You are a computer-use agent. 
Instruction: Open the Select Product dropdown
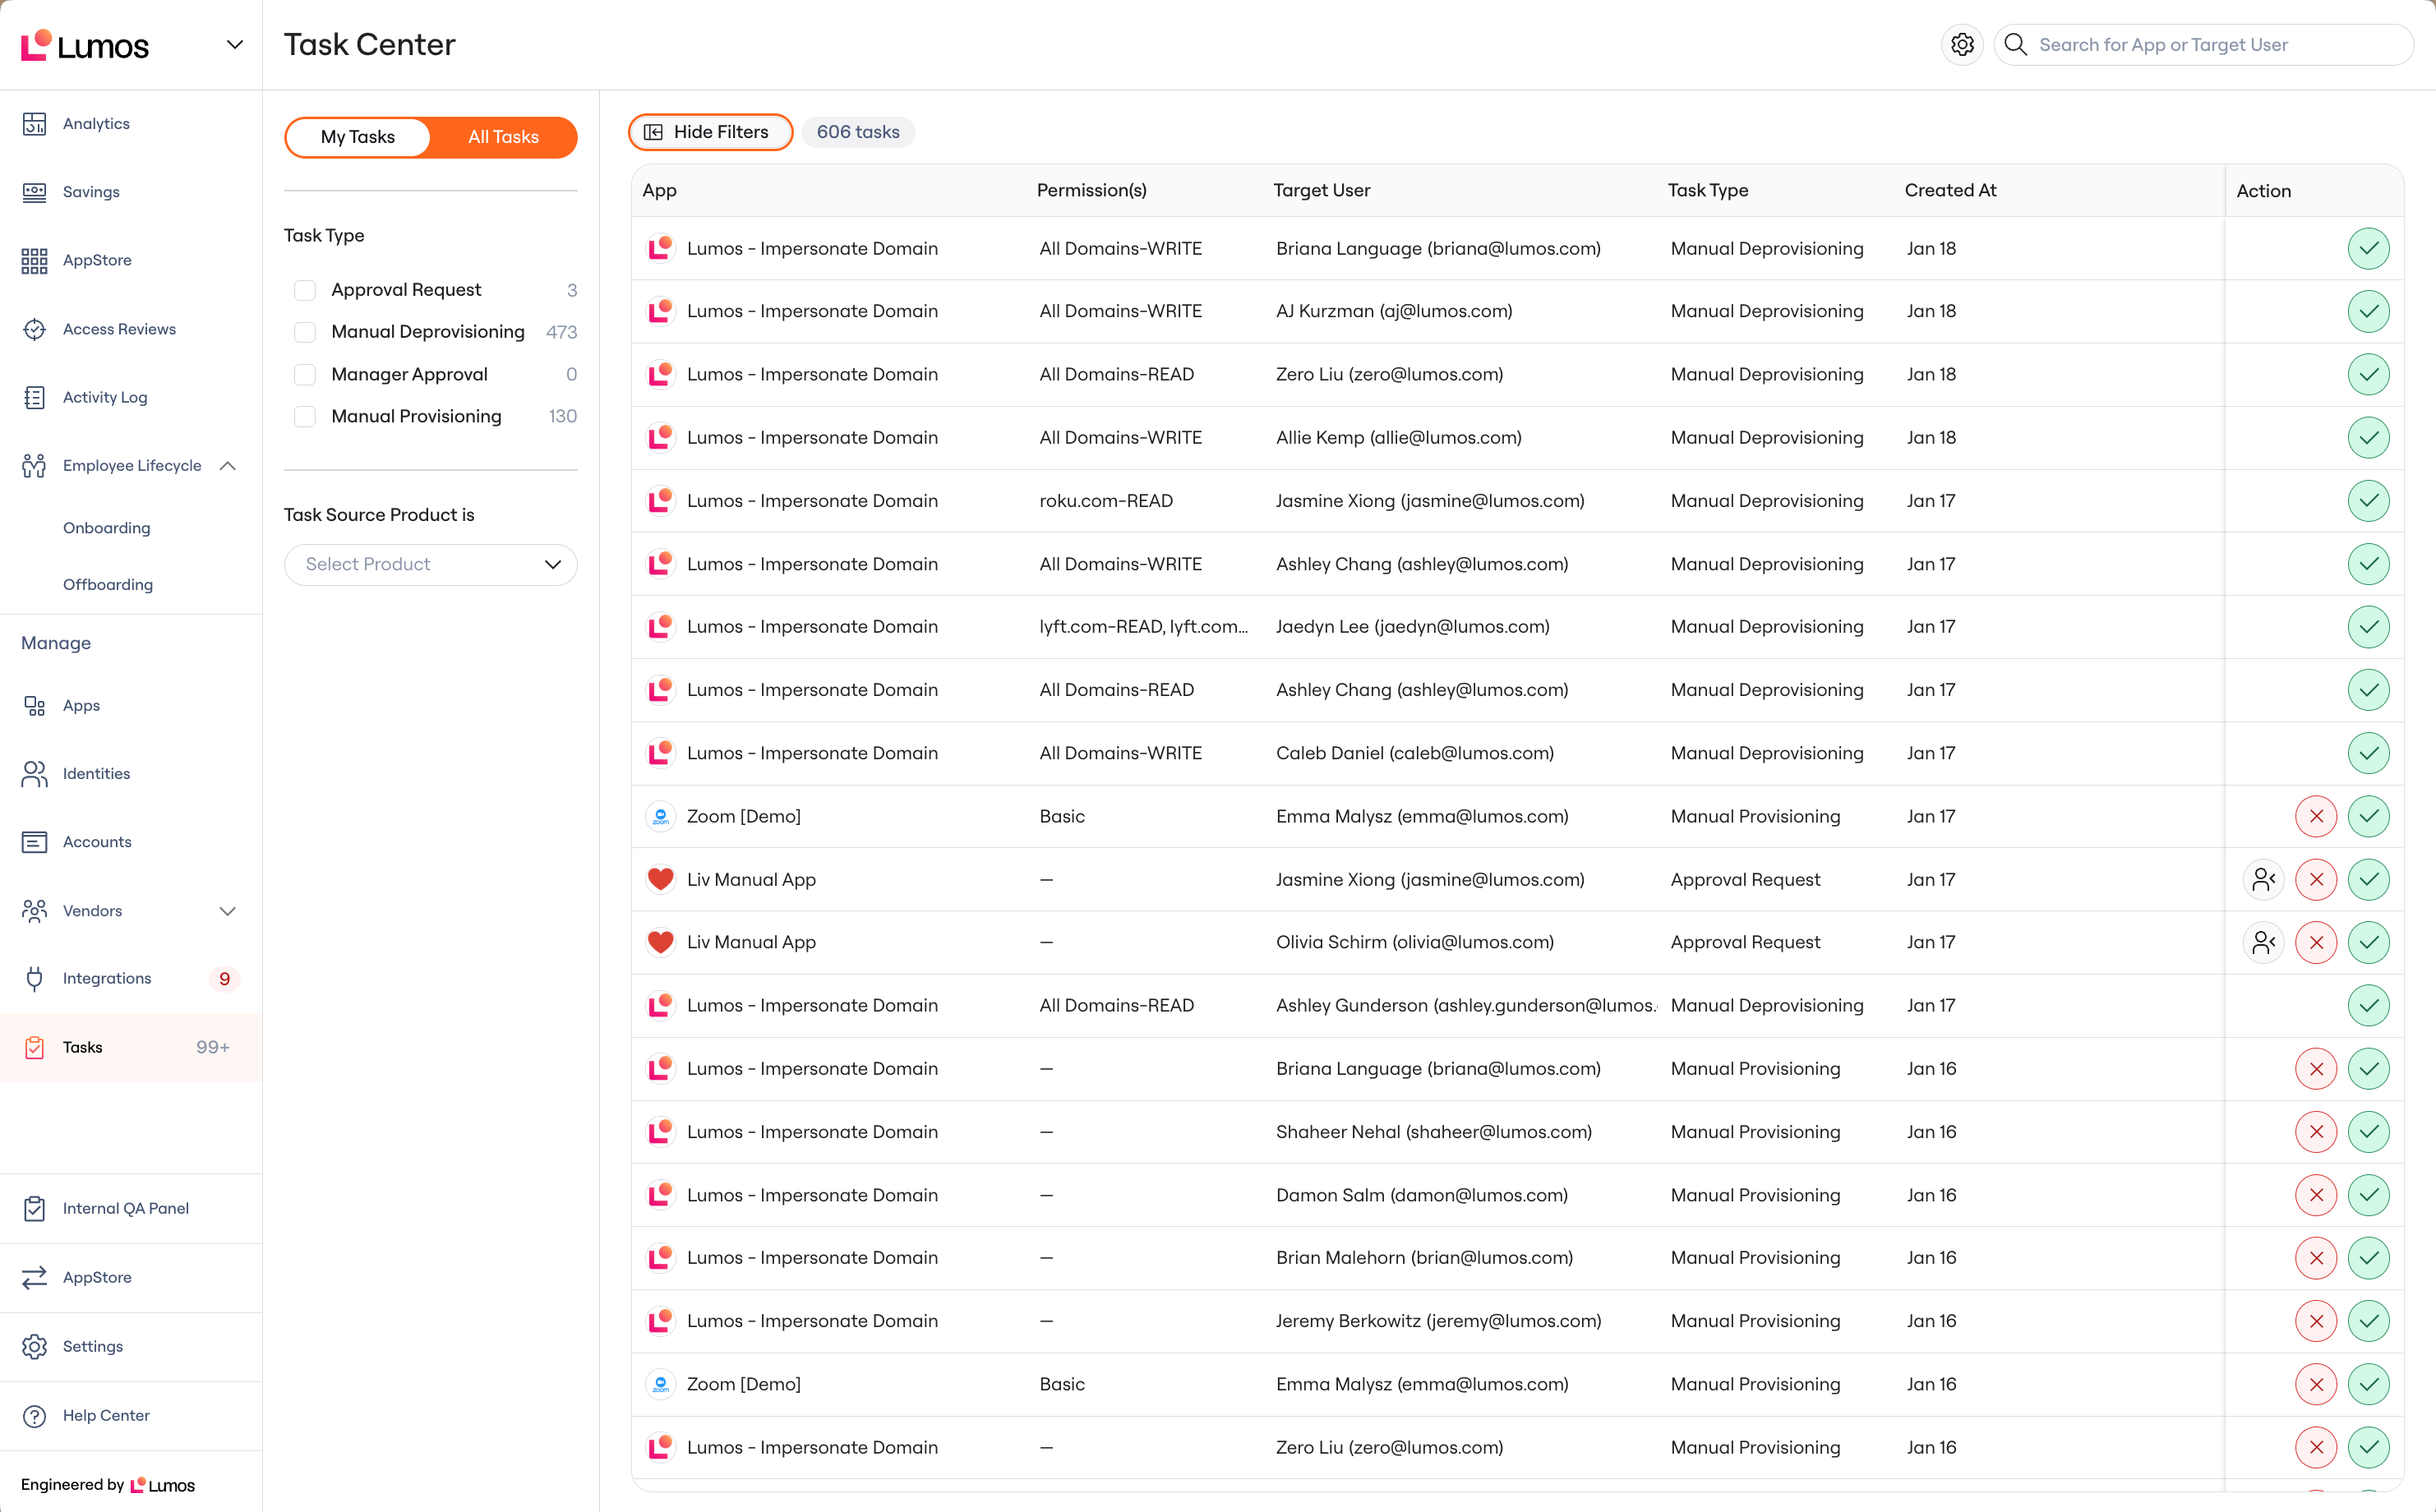[x=431, y=564]
